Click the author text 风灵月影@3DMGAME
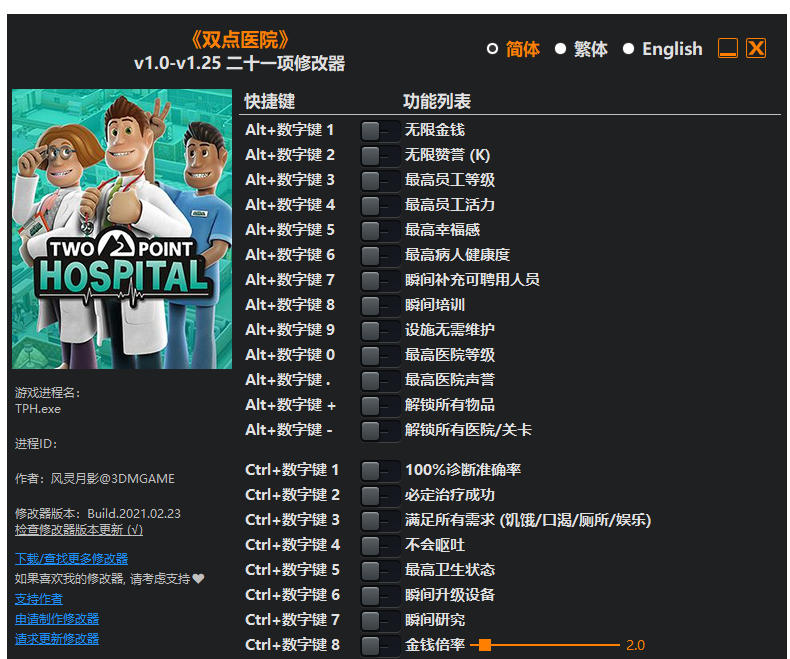Viewport: 790px width, 659px height. [x=113, y=479]
